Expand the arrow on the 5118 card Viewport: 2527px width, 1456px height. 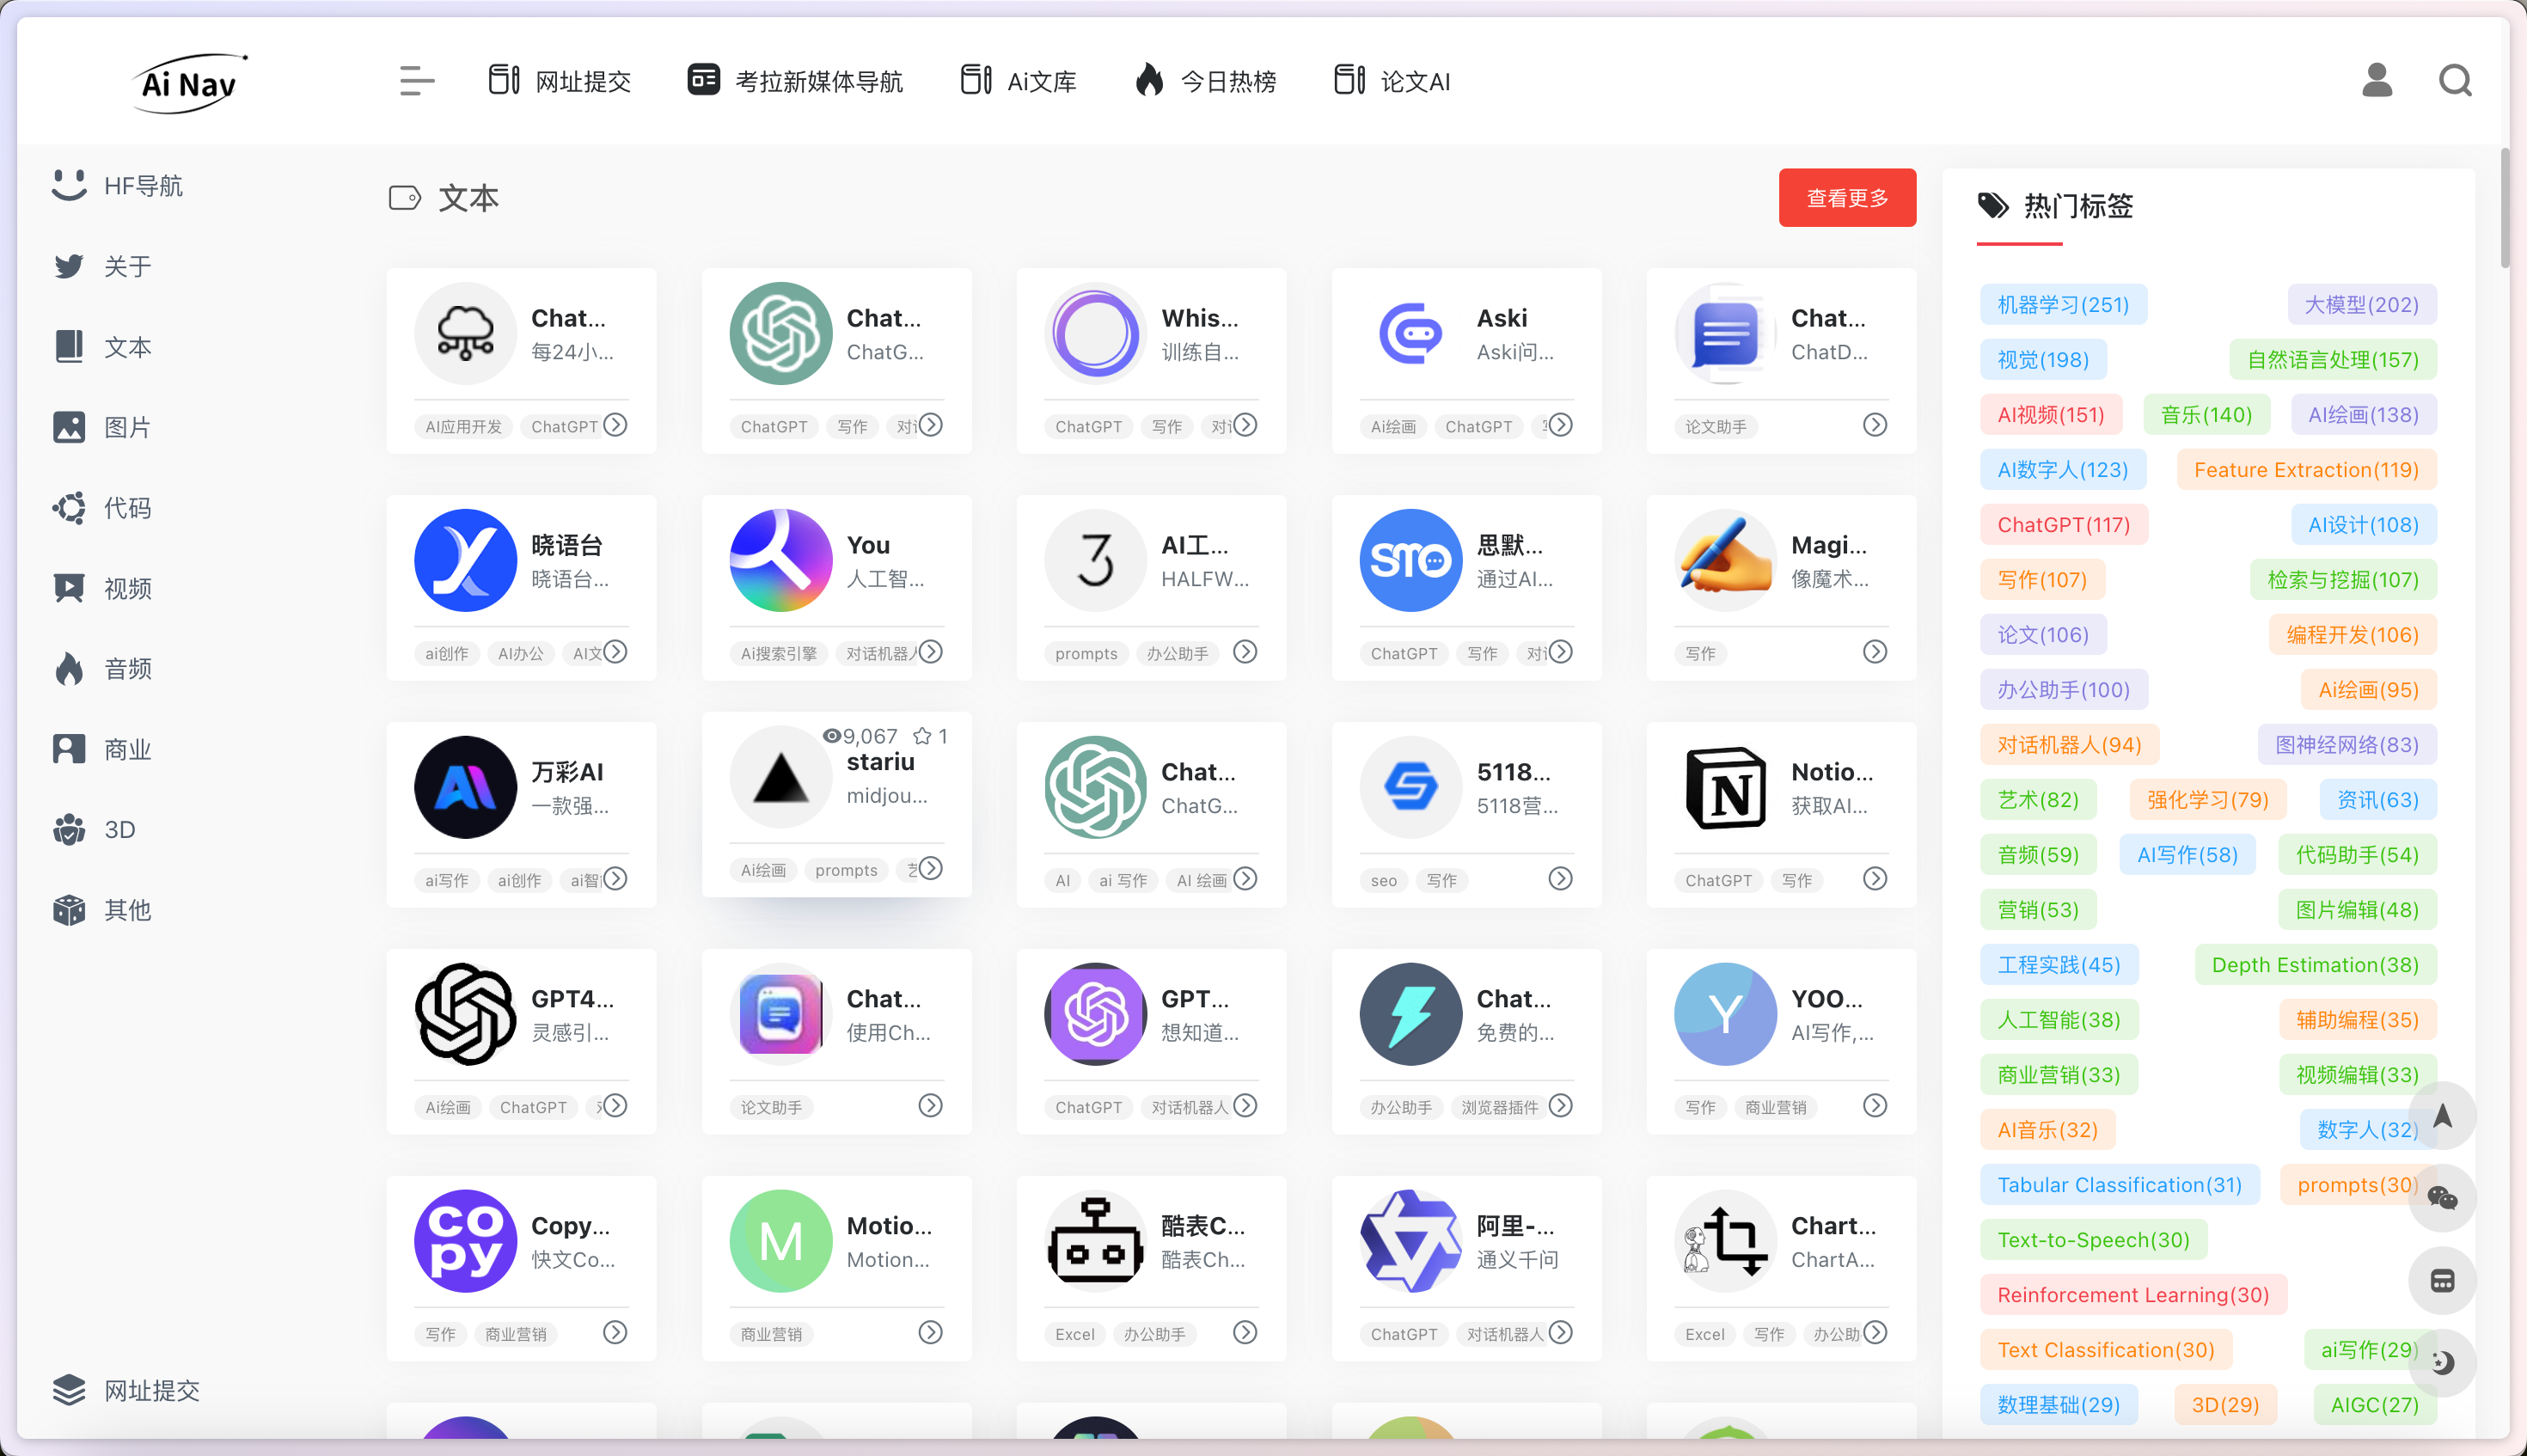click(1560, 879)
